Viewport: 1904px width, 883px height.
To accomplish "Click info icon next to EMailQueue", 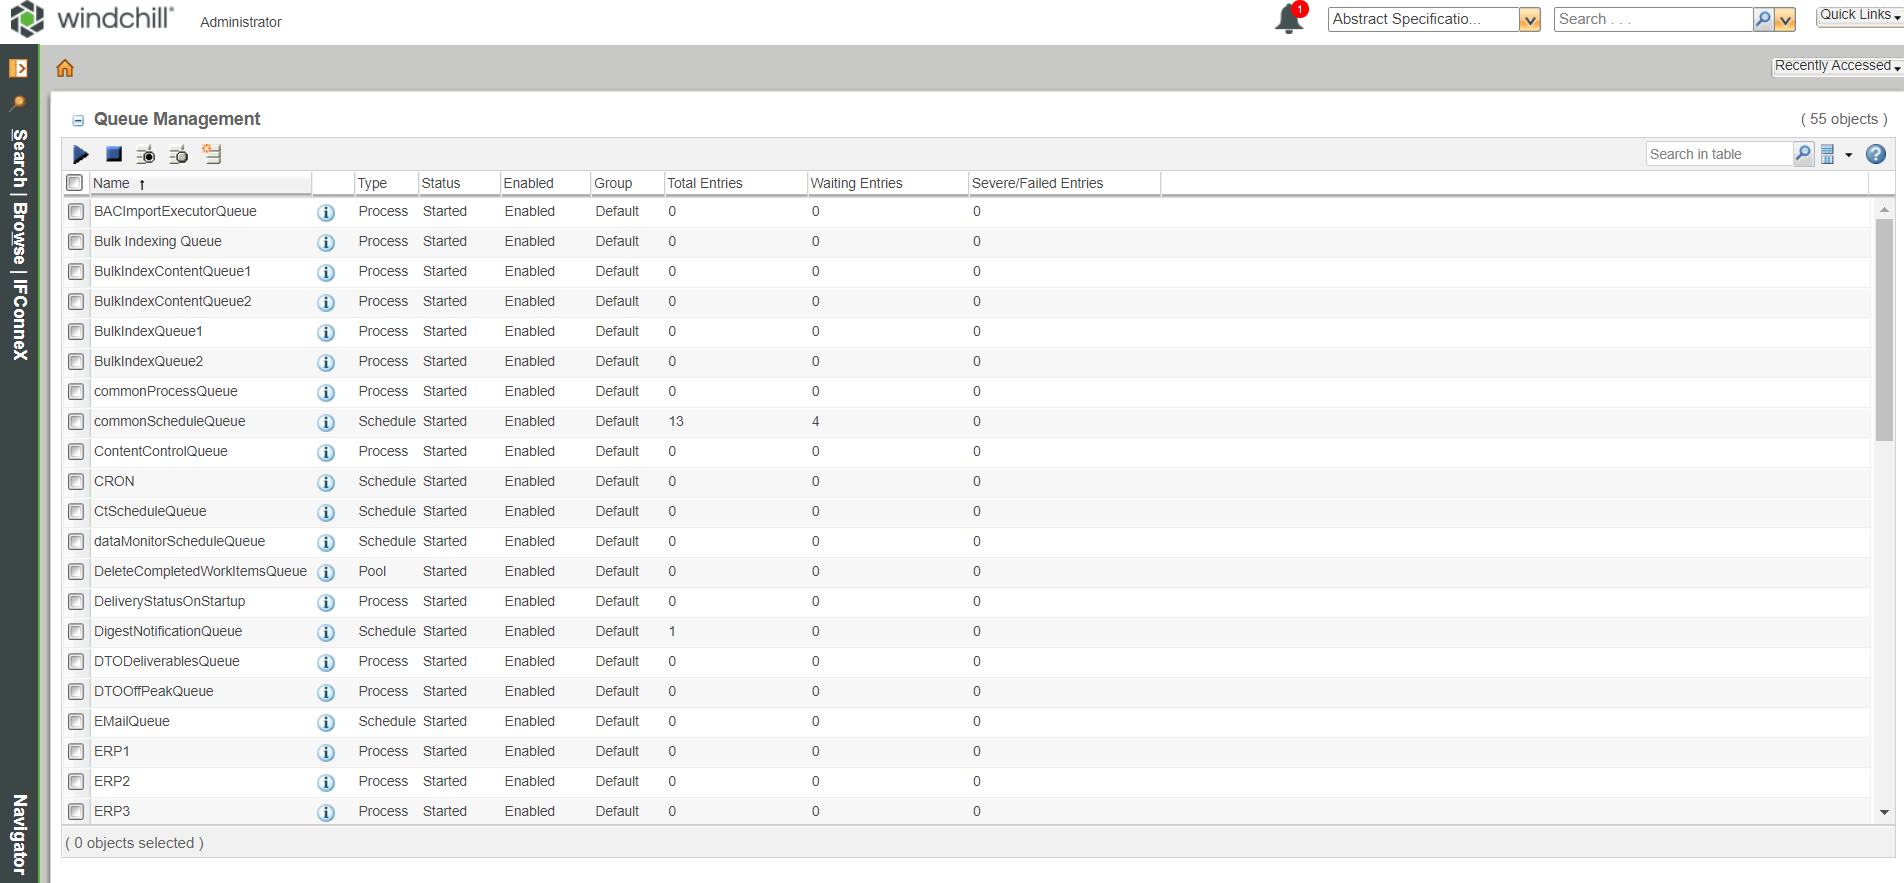I will coord(326,722).
